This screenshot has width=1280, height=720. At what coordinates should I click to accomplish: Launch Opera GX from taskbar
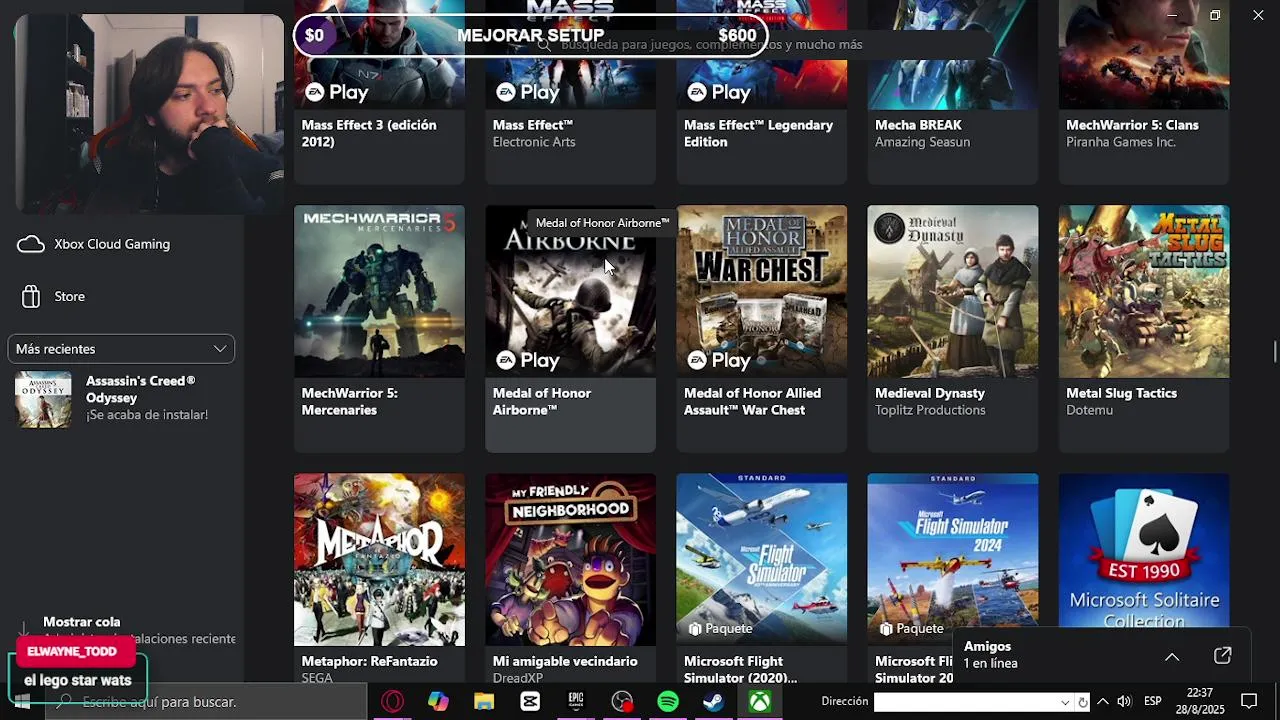392,702
